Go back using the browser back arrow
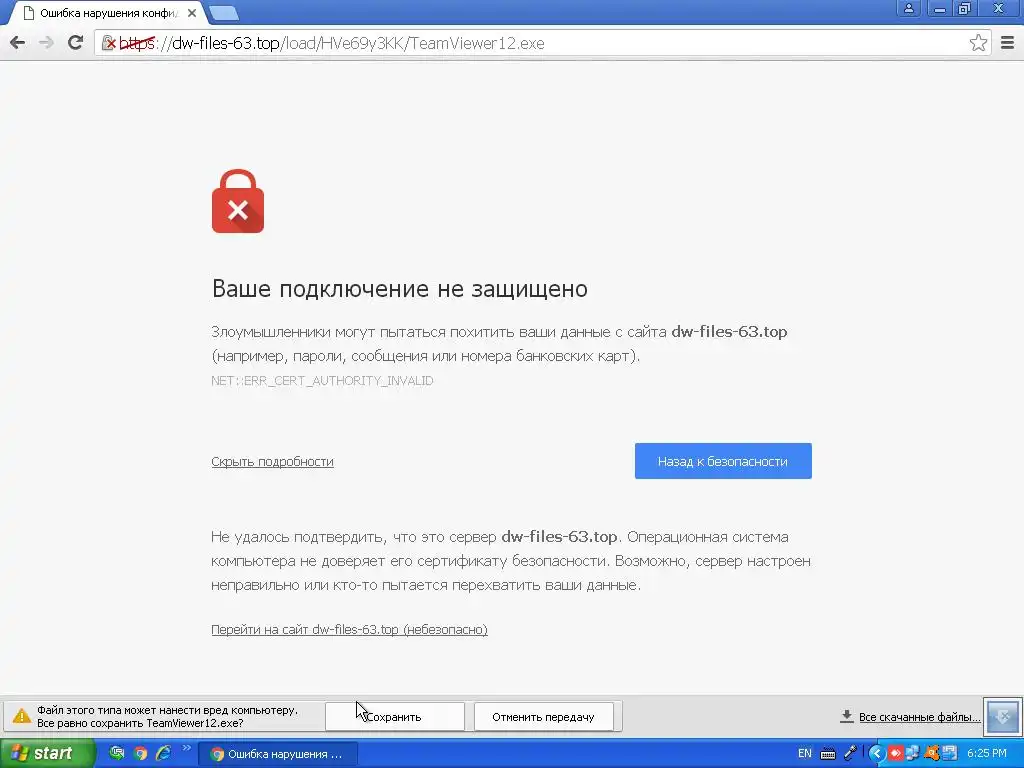The height and width of the screenshot is (768, 1024). 18,43
